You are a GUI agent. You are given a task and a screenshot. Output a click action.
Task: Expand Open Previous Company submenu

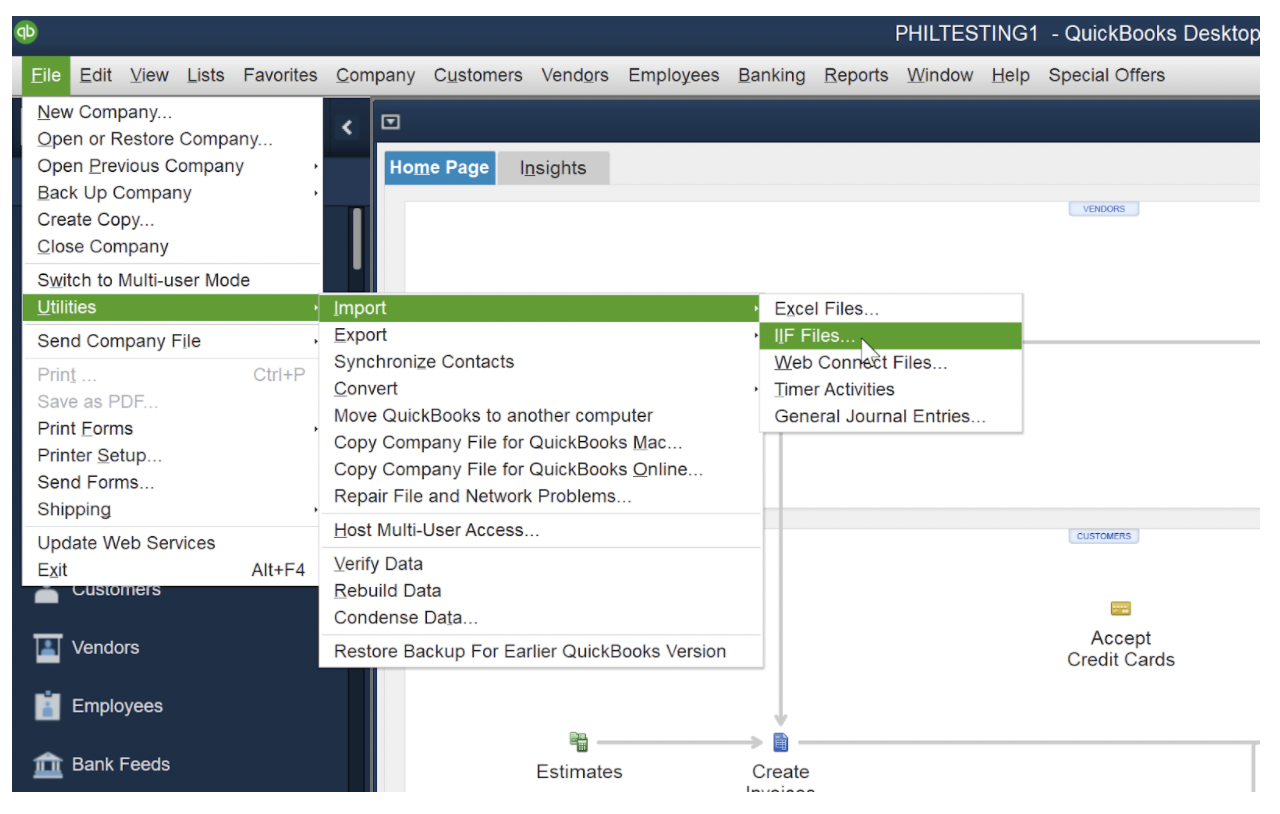click(172, 166)
